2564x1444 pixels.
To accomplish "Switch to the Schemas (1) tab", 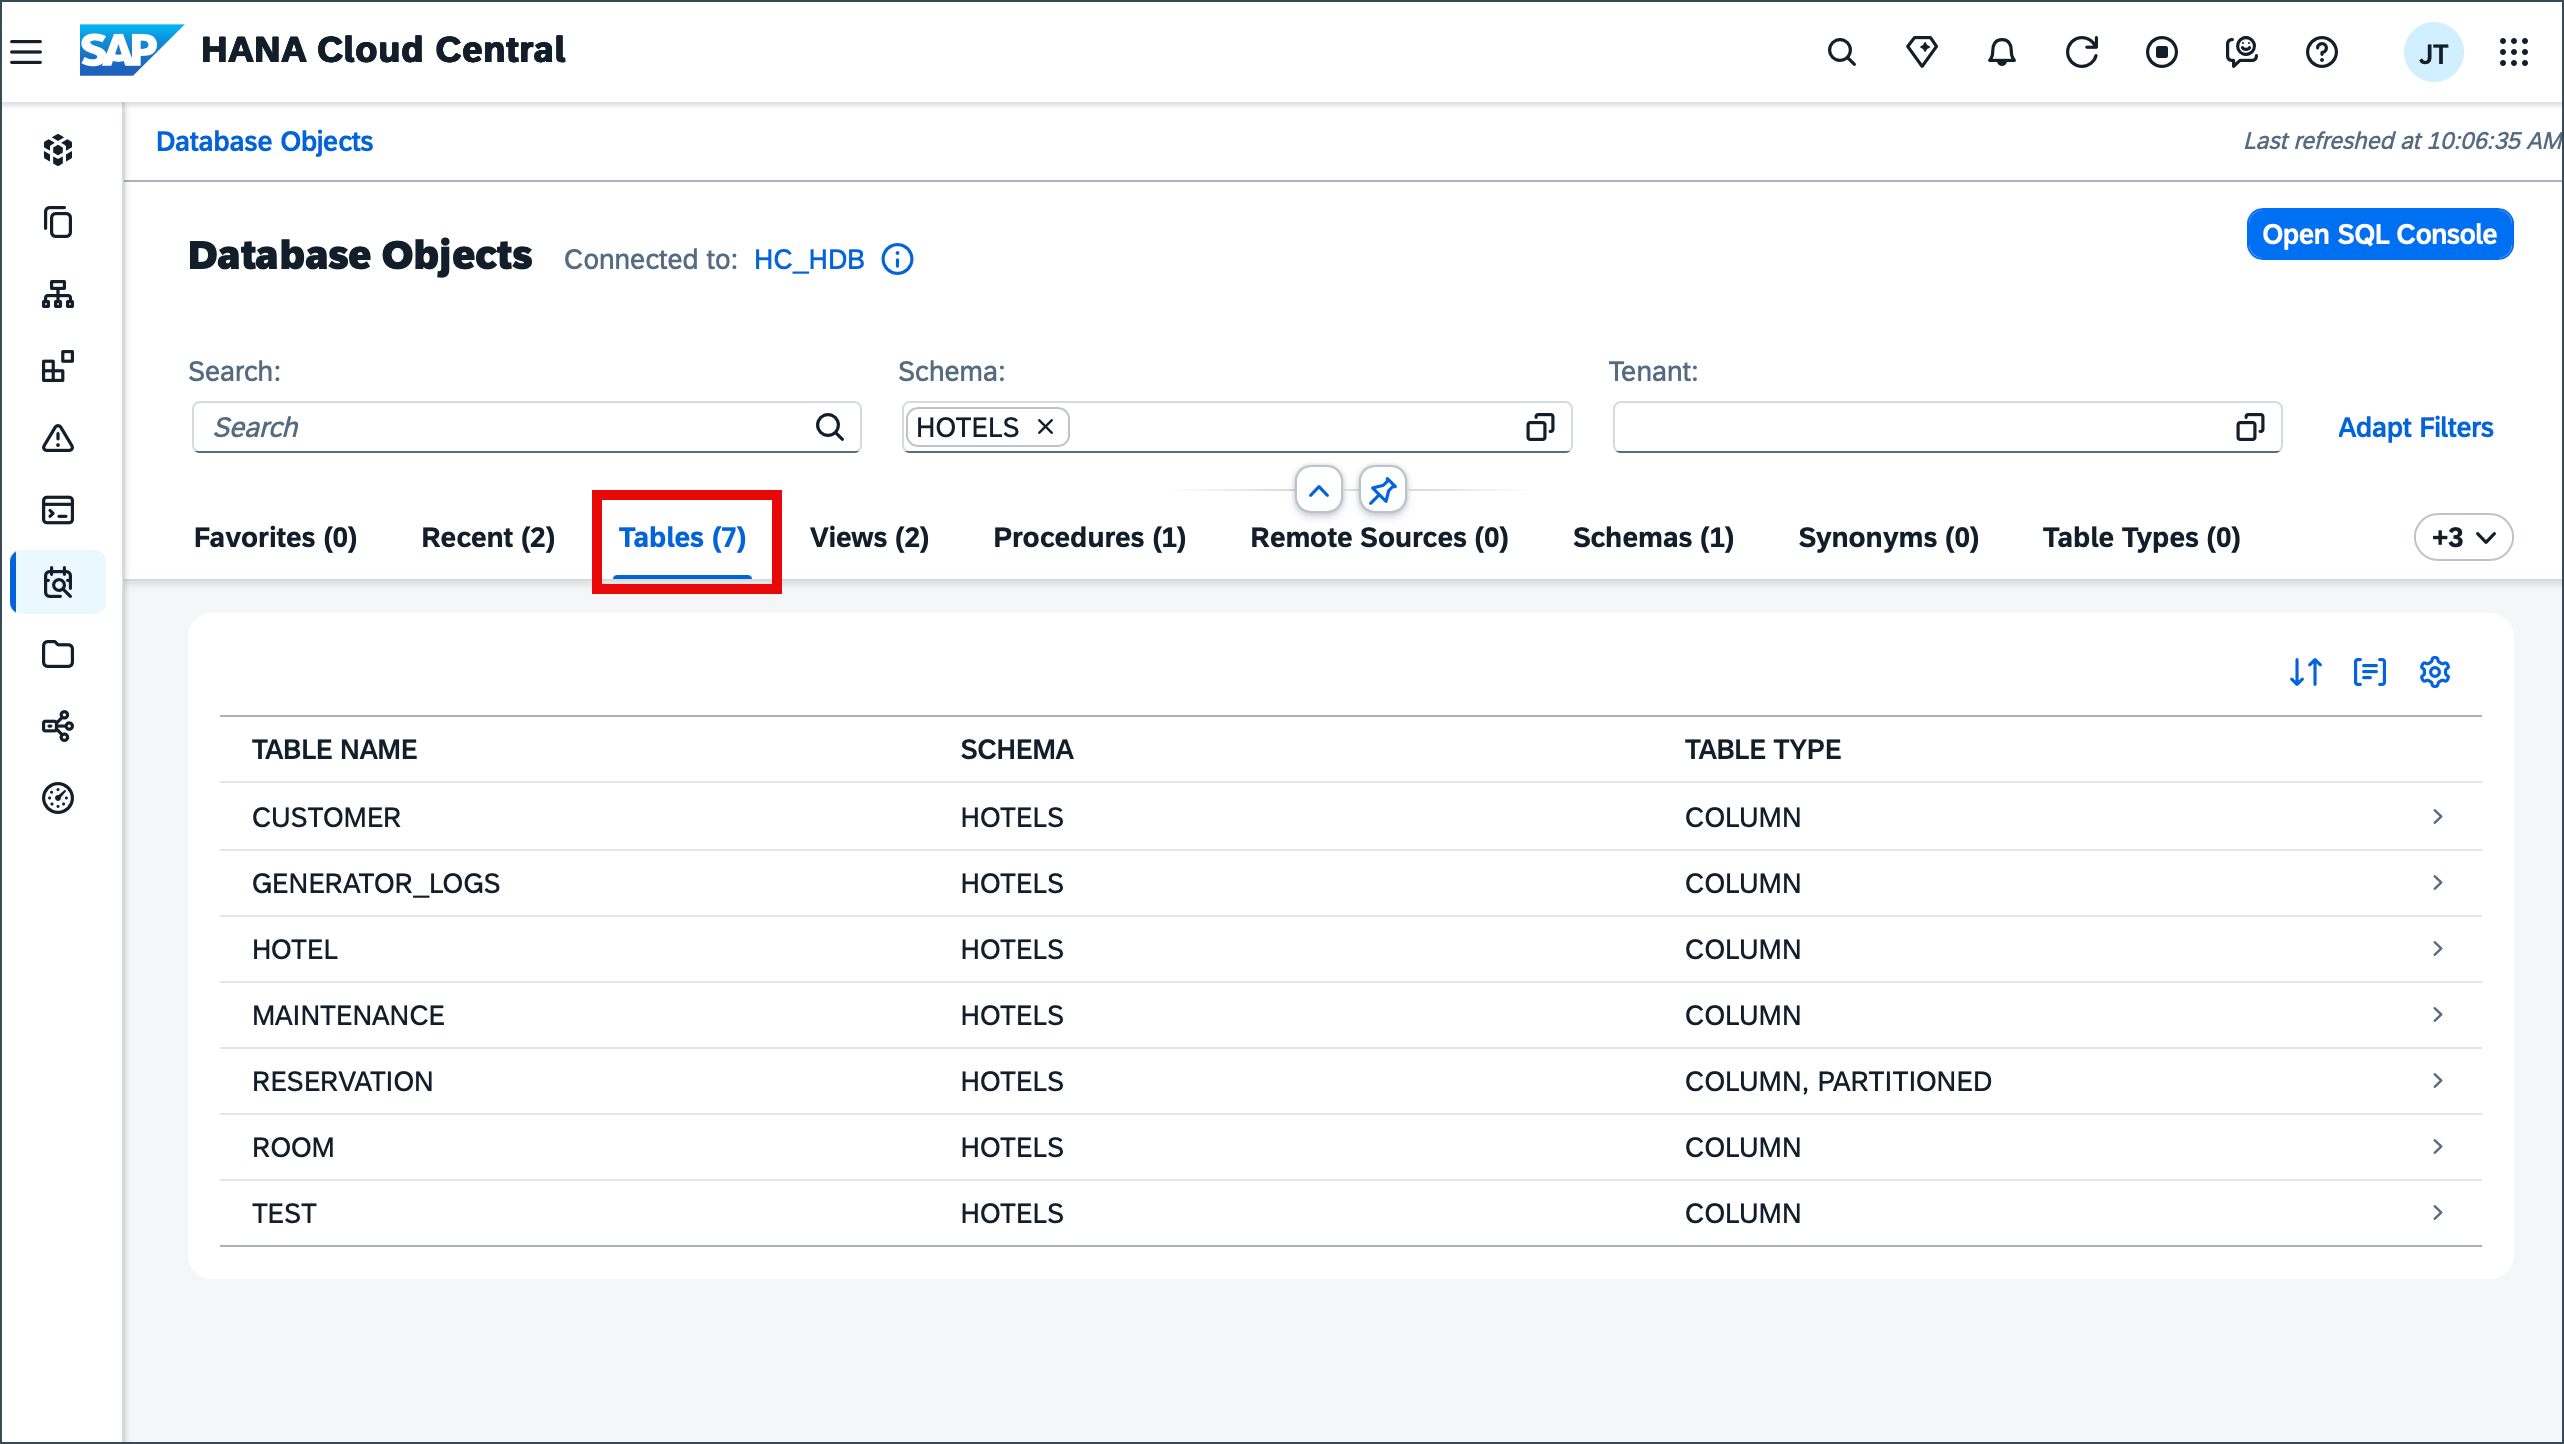I will [1653, 538].
